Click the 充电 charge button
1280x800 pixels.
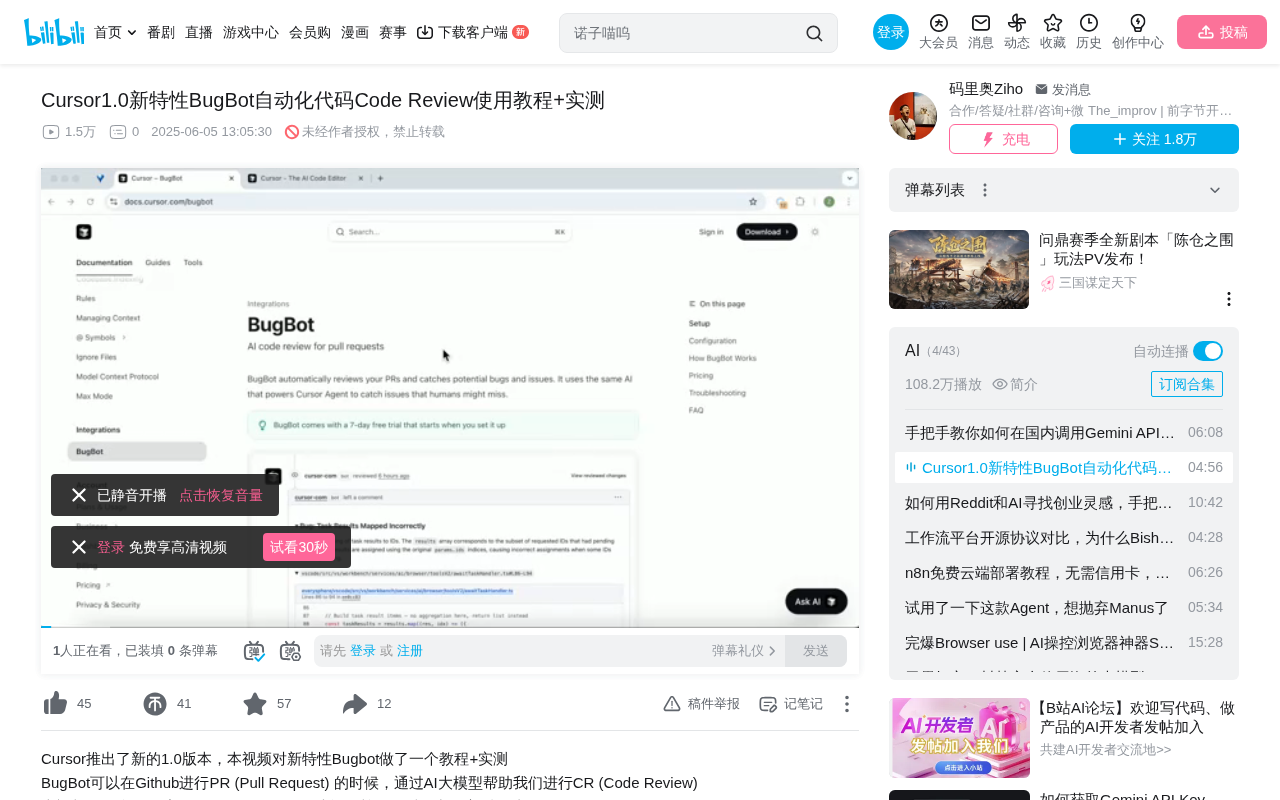coord(1003,139)
